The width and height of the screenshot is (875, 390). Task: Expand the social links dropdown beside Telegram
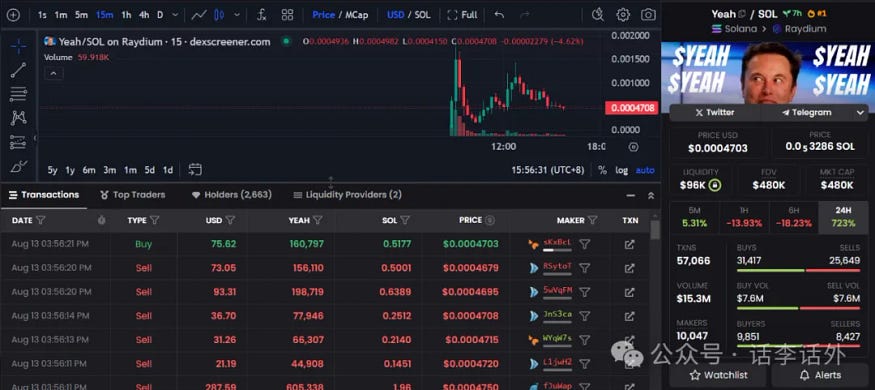click(860, 113)
